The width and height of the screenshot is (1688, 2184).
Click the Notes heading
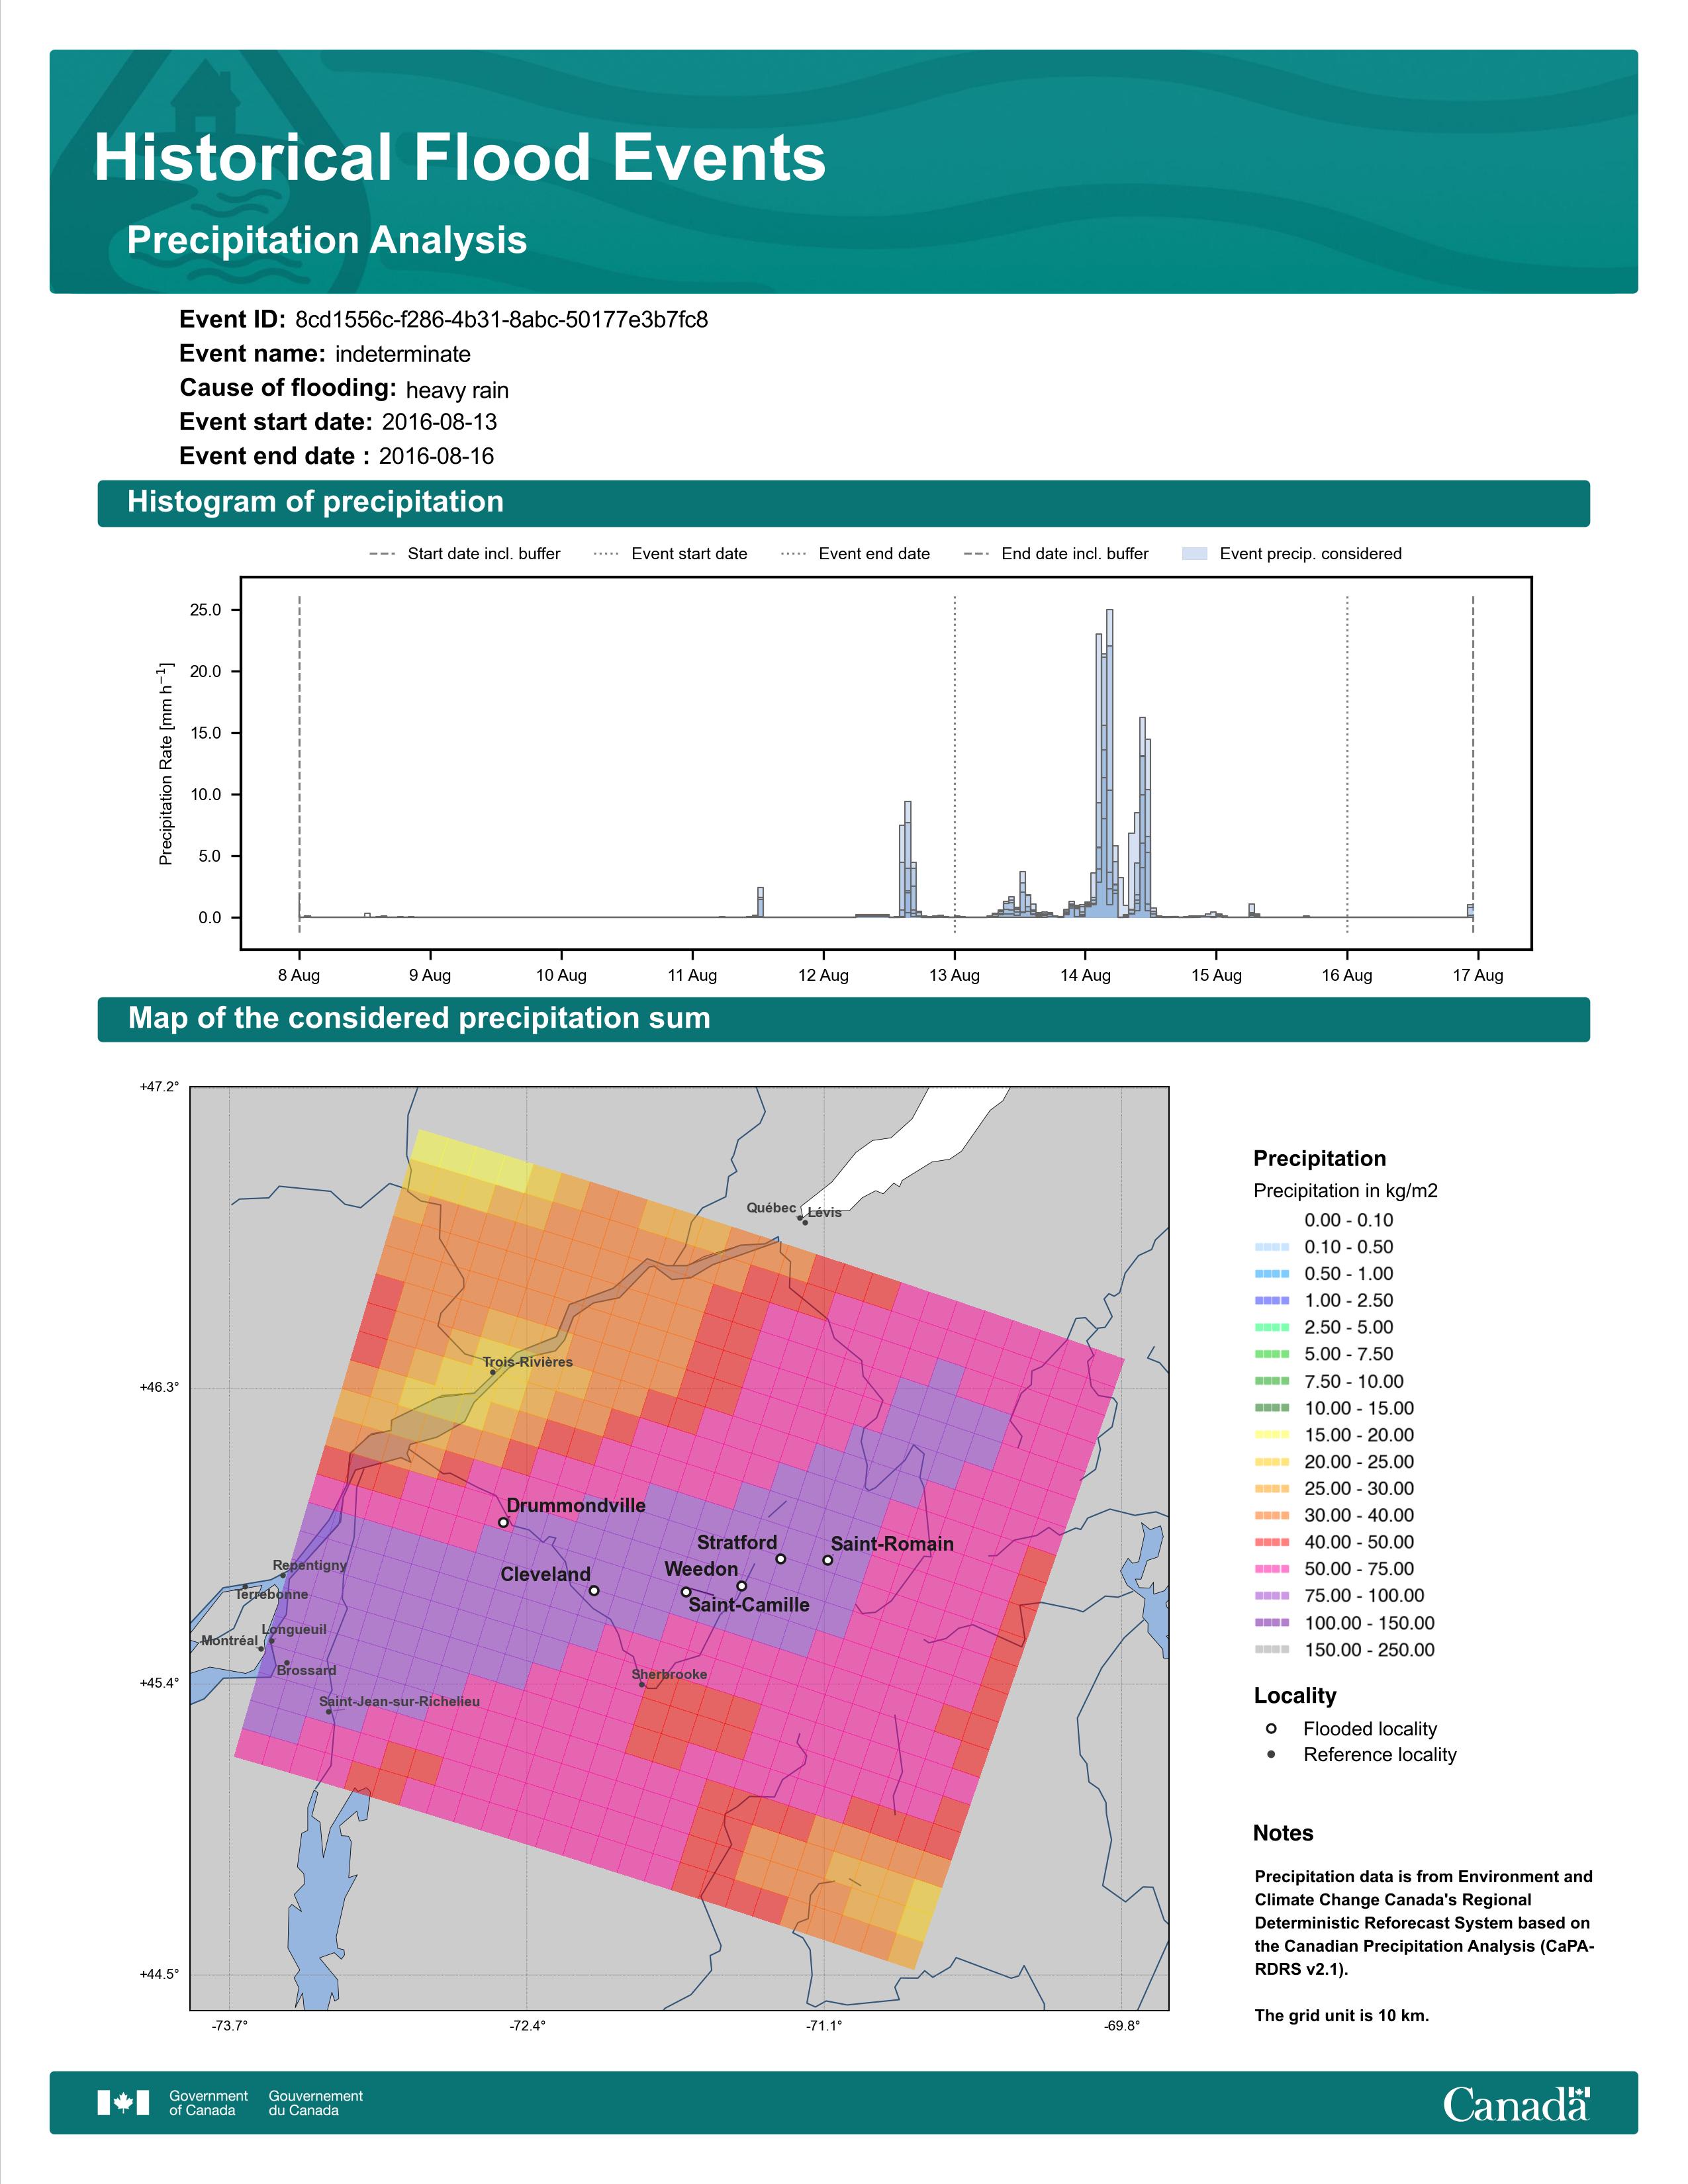[1283, 1833]
